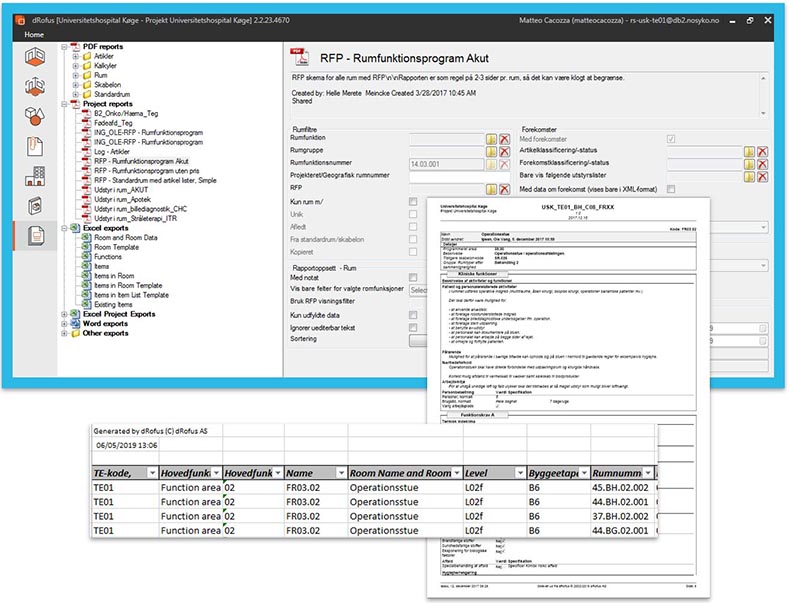Expand the Excel Project Exports node
789x603 pixels.
coord(64,314)
